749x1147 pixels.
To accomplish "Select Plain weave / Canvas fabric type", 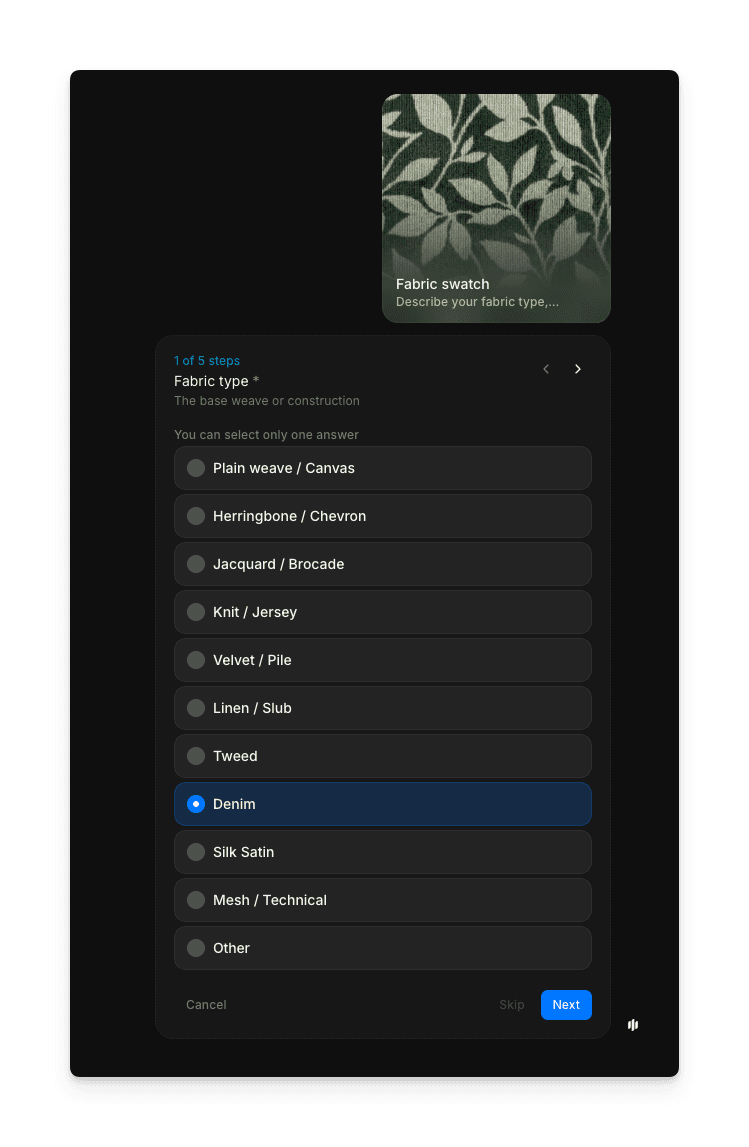I will (x=383, y=468).
